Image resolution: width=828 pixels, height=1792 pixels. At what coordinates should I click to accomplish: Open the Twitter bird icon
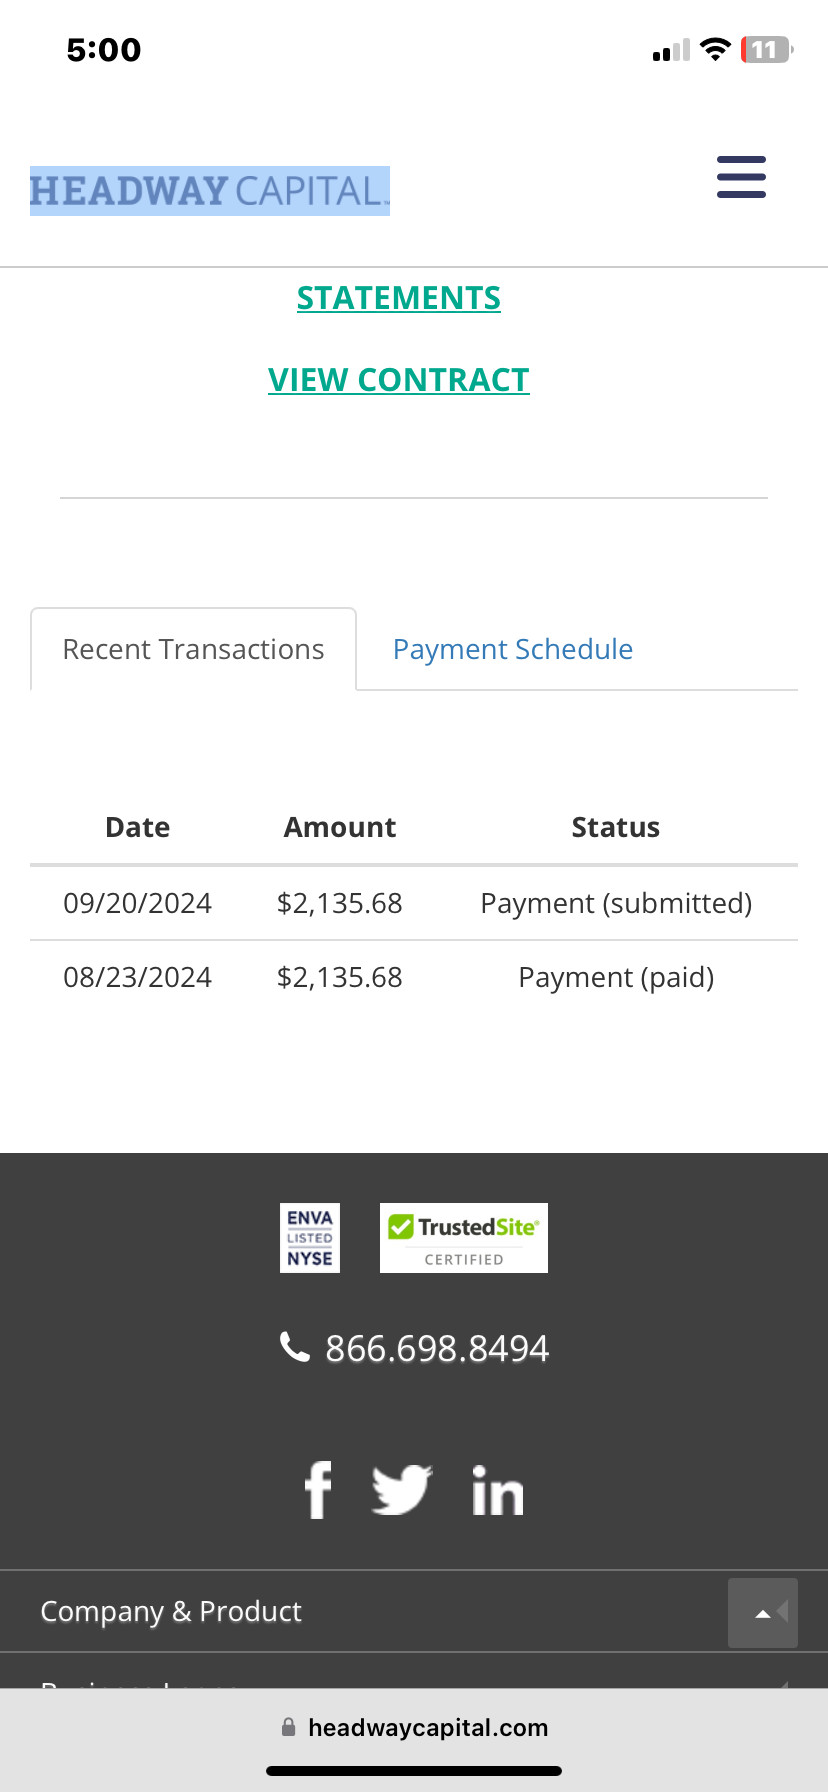point(401,1490)
